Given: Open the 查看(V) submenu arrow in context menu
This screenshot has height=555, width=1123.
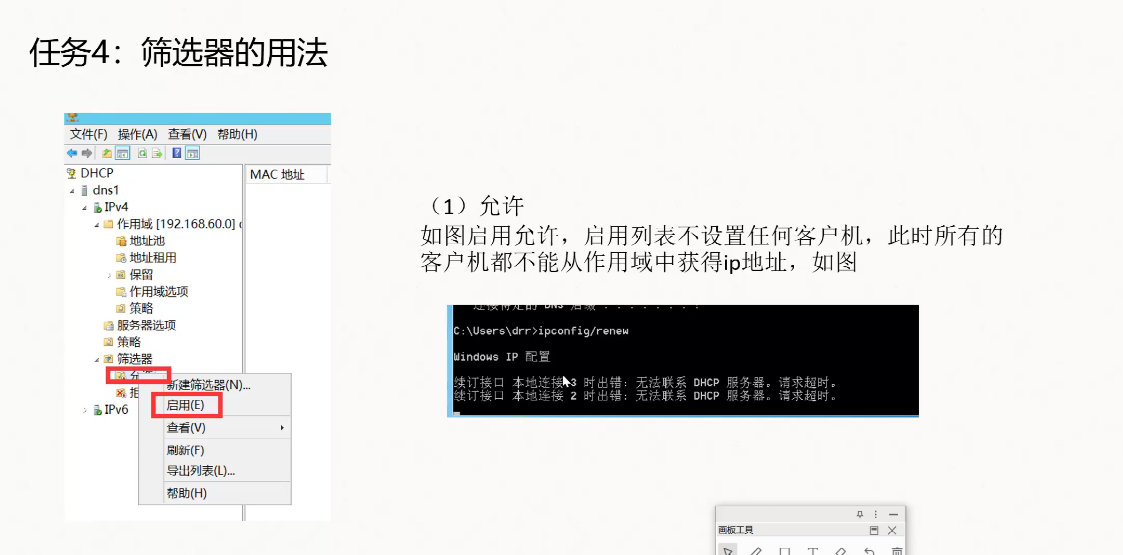Looking at the screenshot, I should (x=282, y=428).
